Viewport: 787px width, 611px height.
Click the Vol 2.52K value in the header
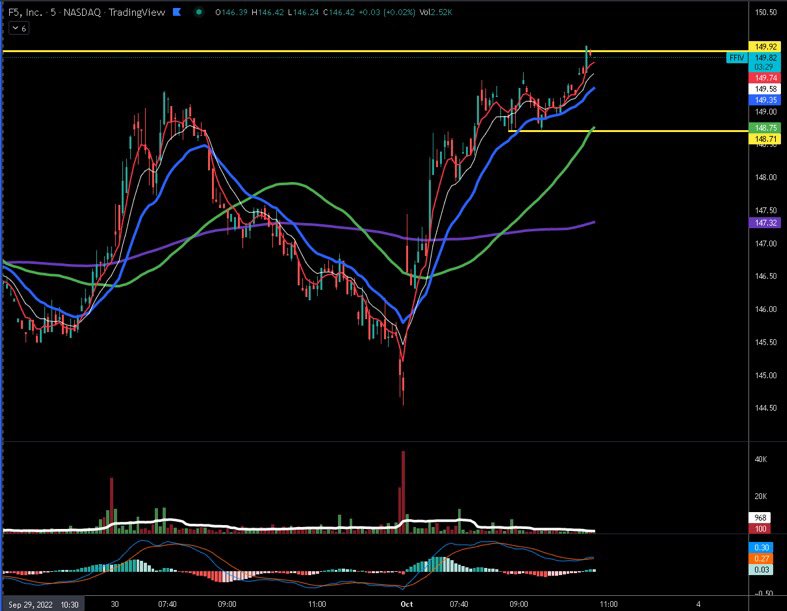point(436,12)
